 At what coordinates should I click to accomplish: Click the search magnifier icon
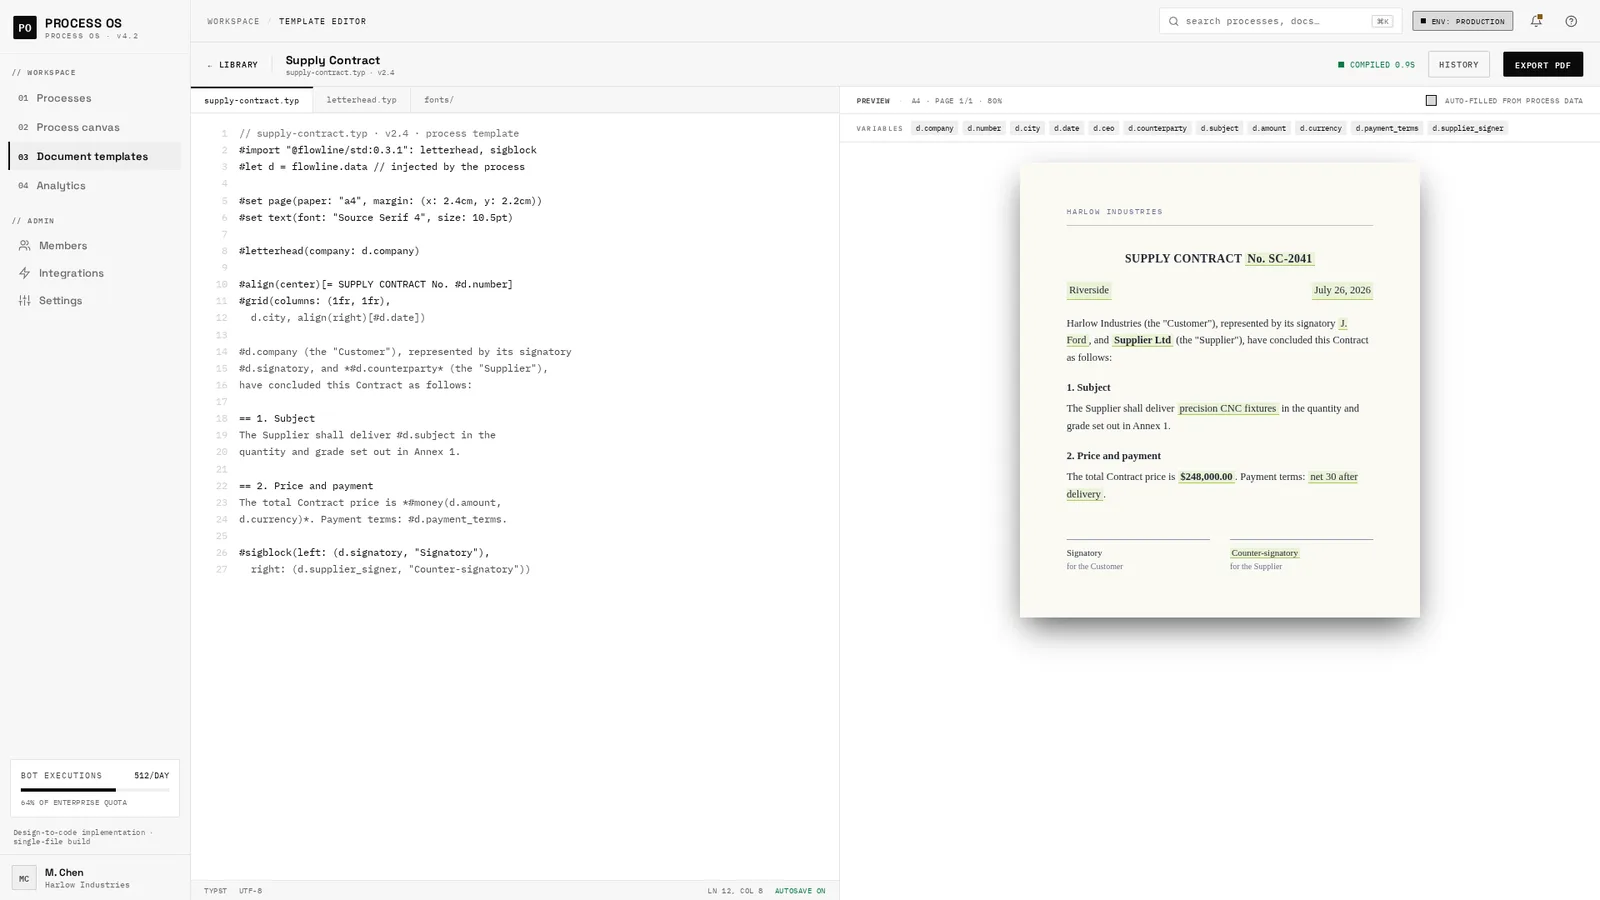coord(1174,21)
